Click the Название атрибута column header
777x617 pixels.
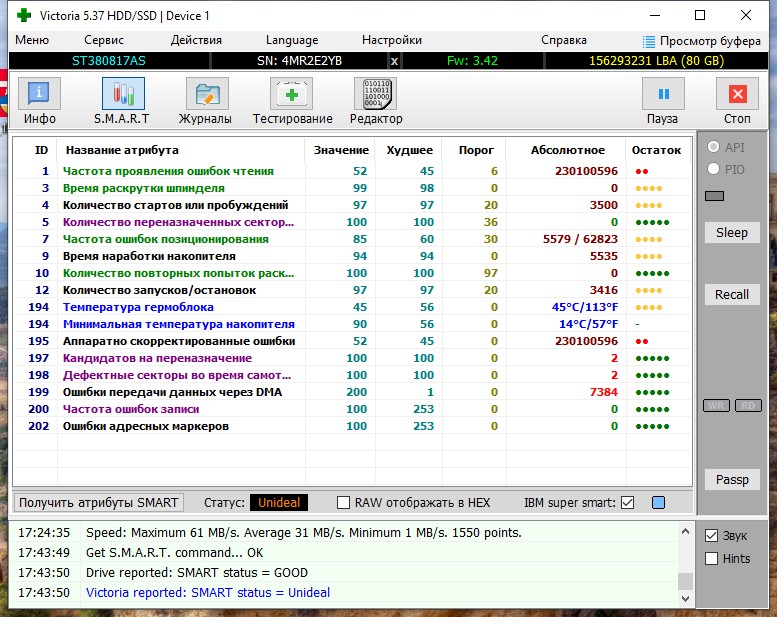point(122,150)
